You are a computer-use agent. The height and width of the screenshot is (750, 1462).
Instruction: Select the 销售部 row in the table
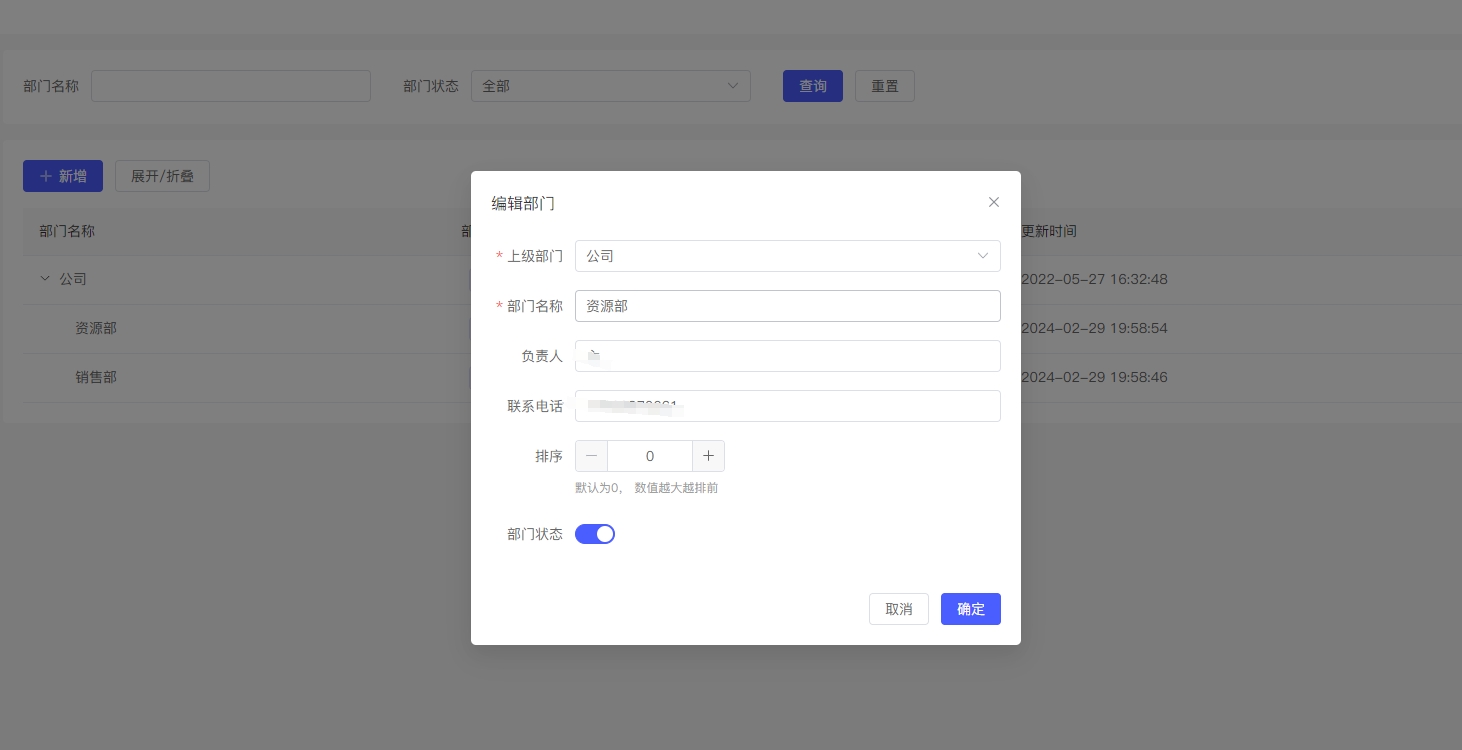click(x=96, y=377)
